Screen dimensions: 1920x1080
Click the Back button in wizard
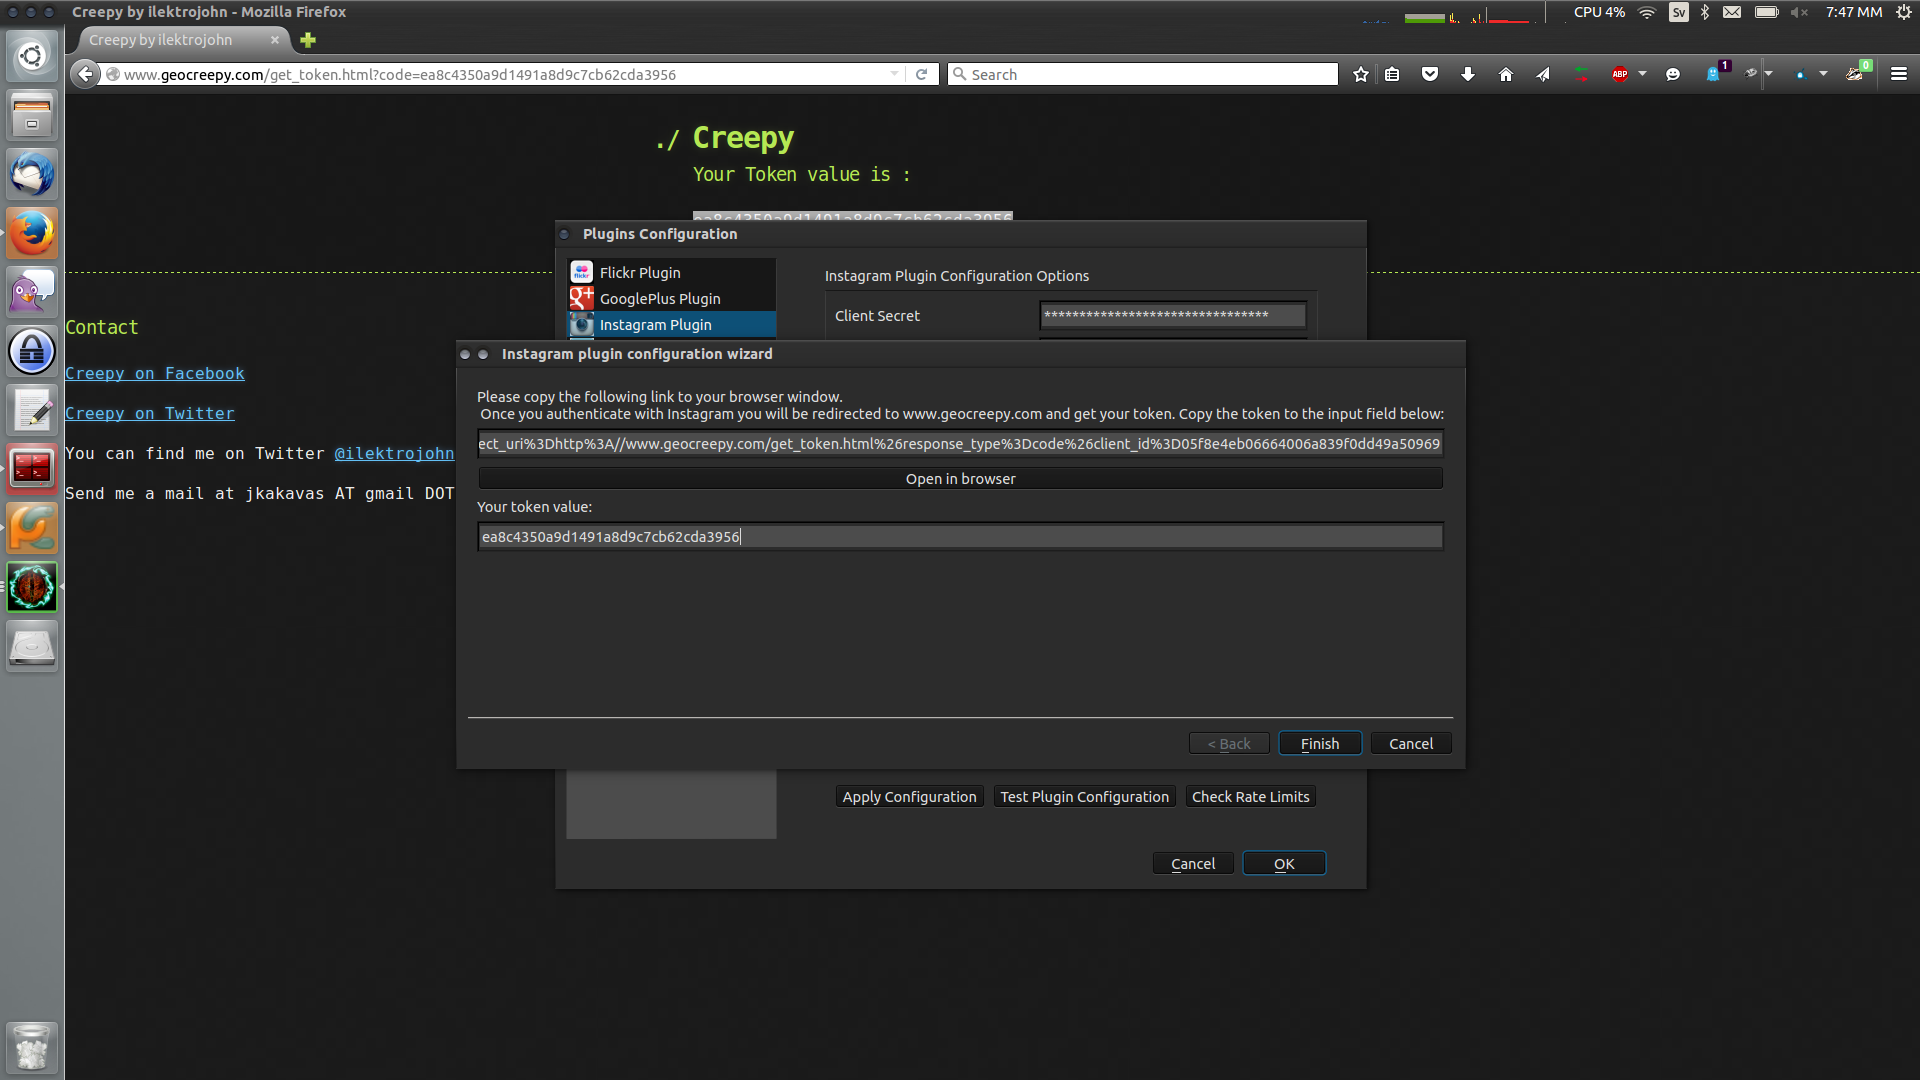(x=1228, y=742)
